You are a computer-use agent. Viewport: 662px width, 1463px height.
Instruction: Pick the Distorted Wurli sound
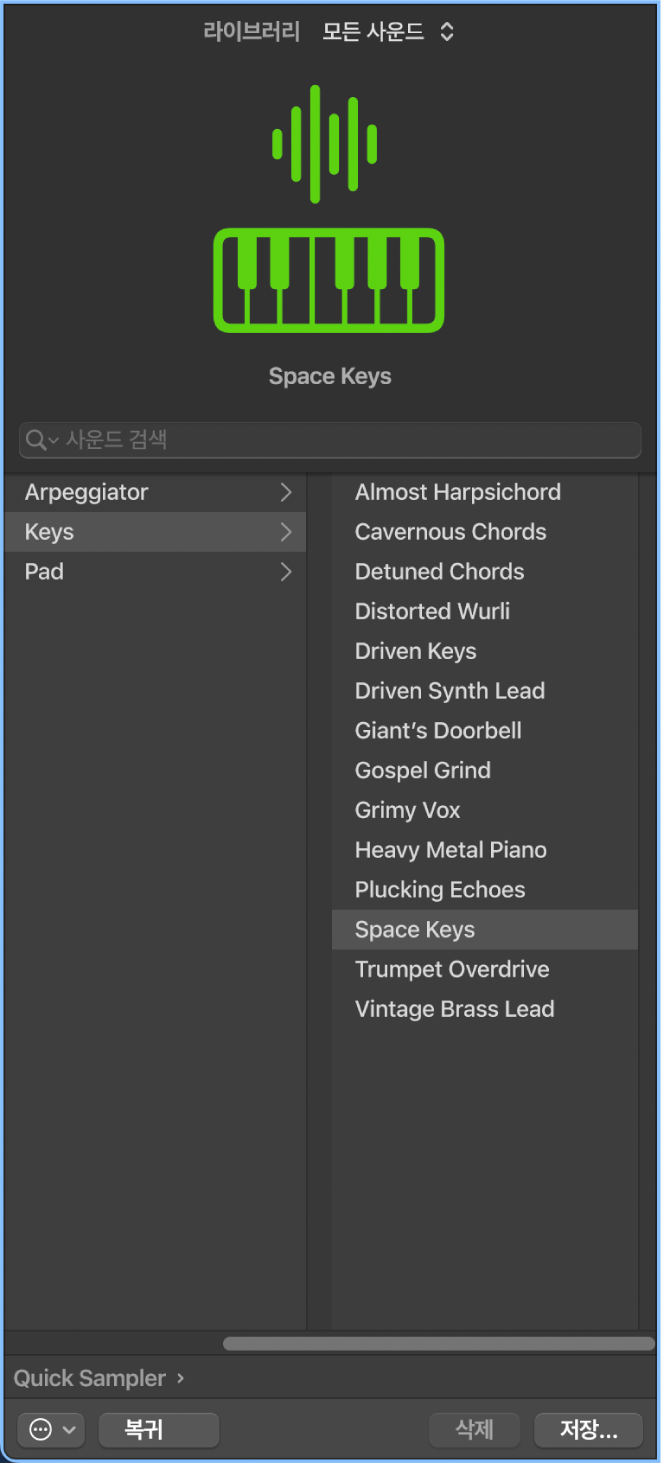tap(433, 611)
